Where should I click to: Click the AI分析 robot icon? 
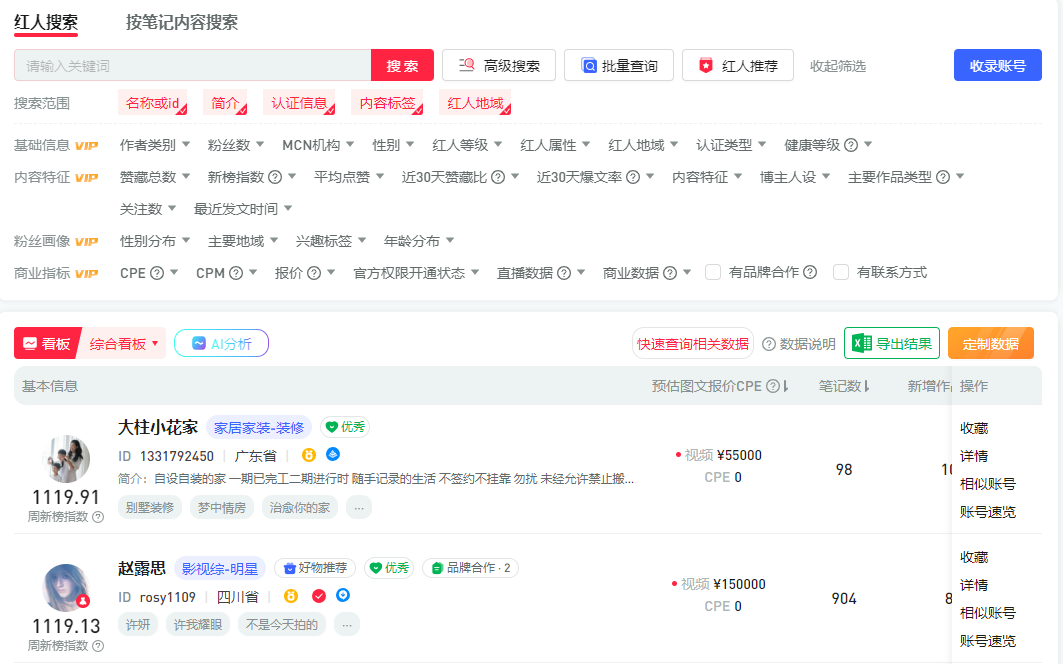(199, 344)
